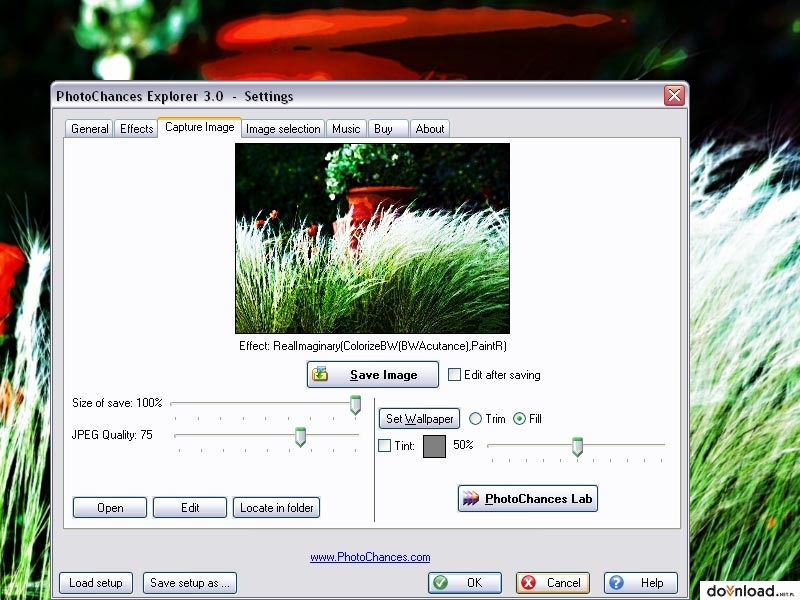Click the Open button
Screen dimensions: 800x600
[110, 508]
